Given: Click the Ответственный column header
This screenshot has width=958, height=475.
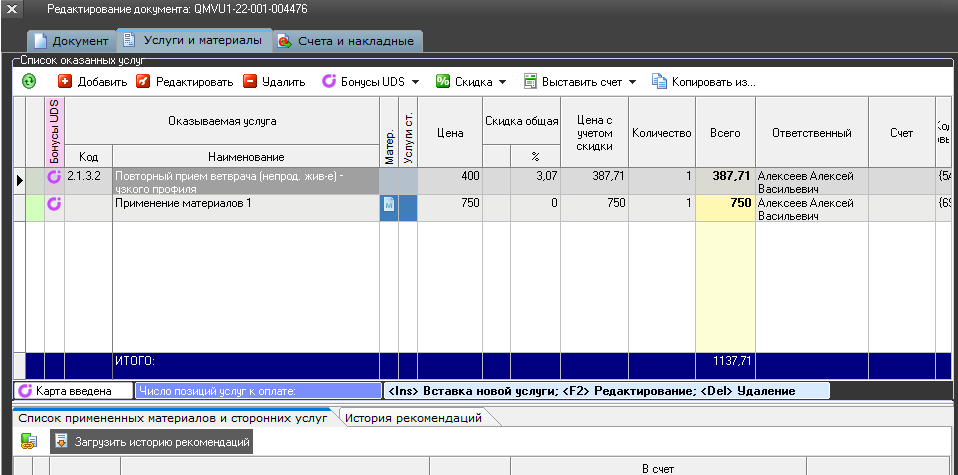Looking at the screenshot, I should tap(811, 133).
